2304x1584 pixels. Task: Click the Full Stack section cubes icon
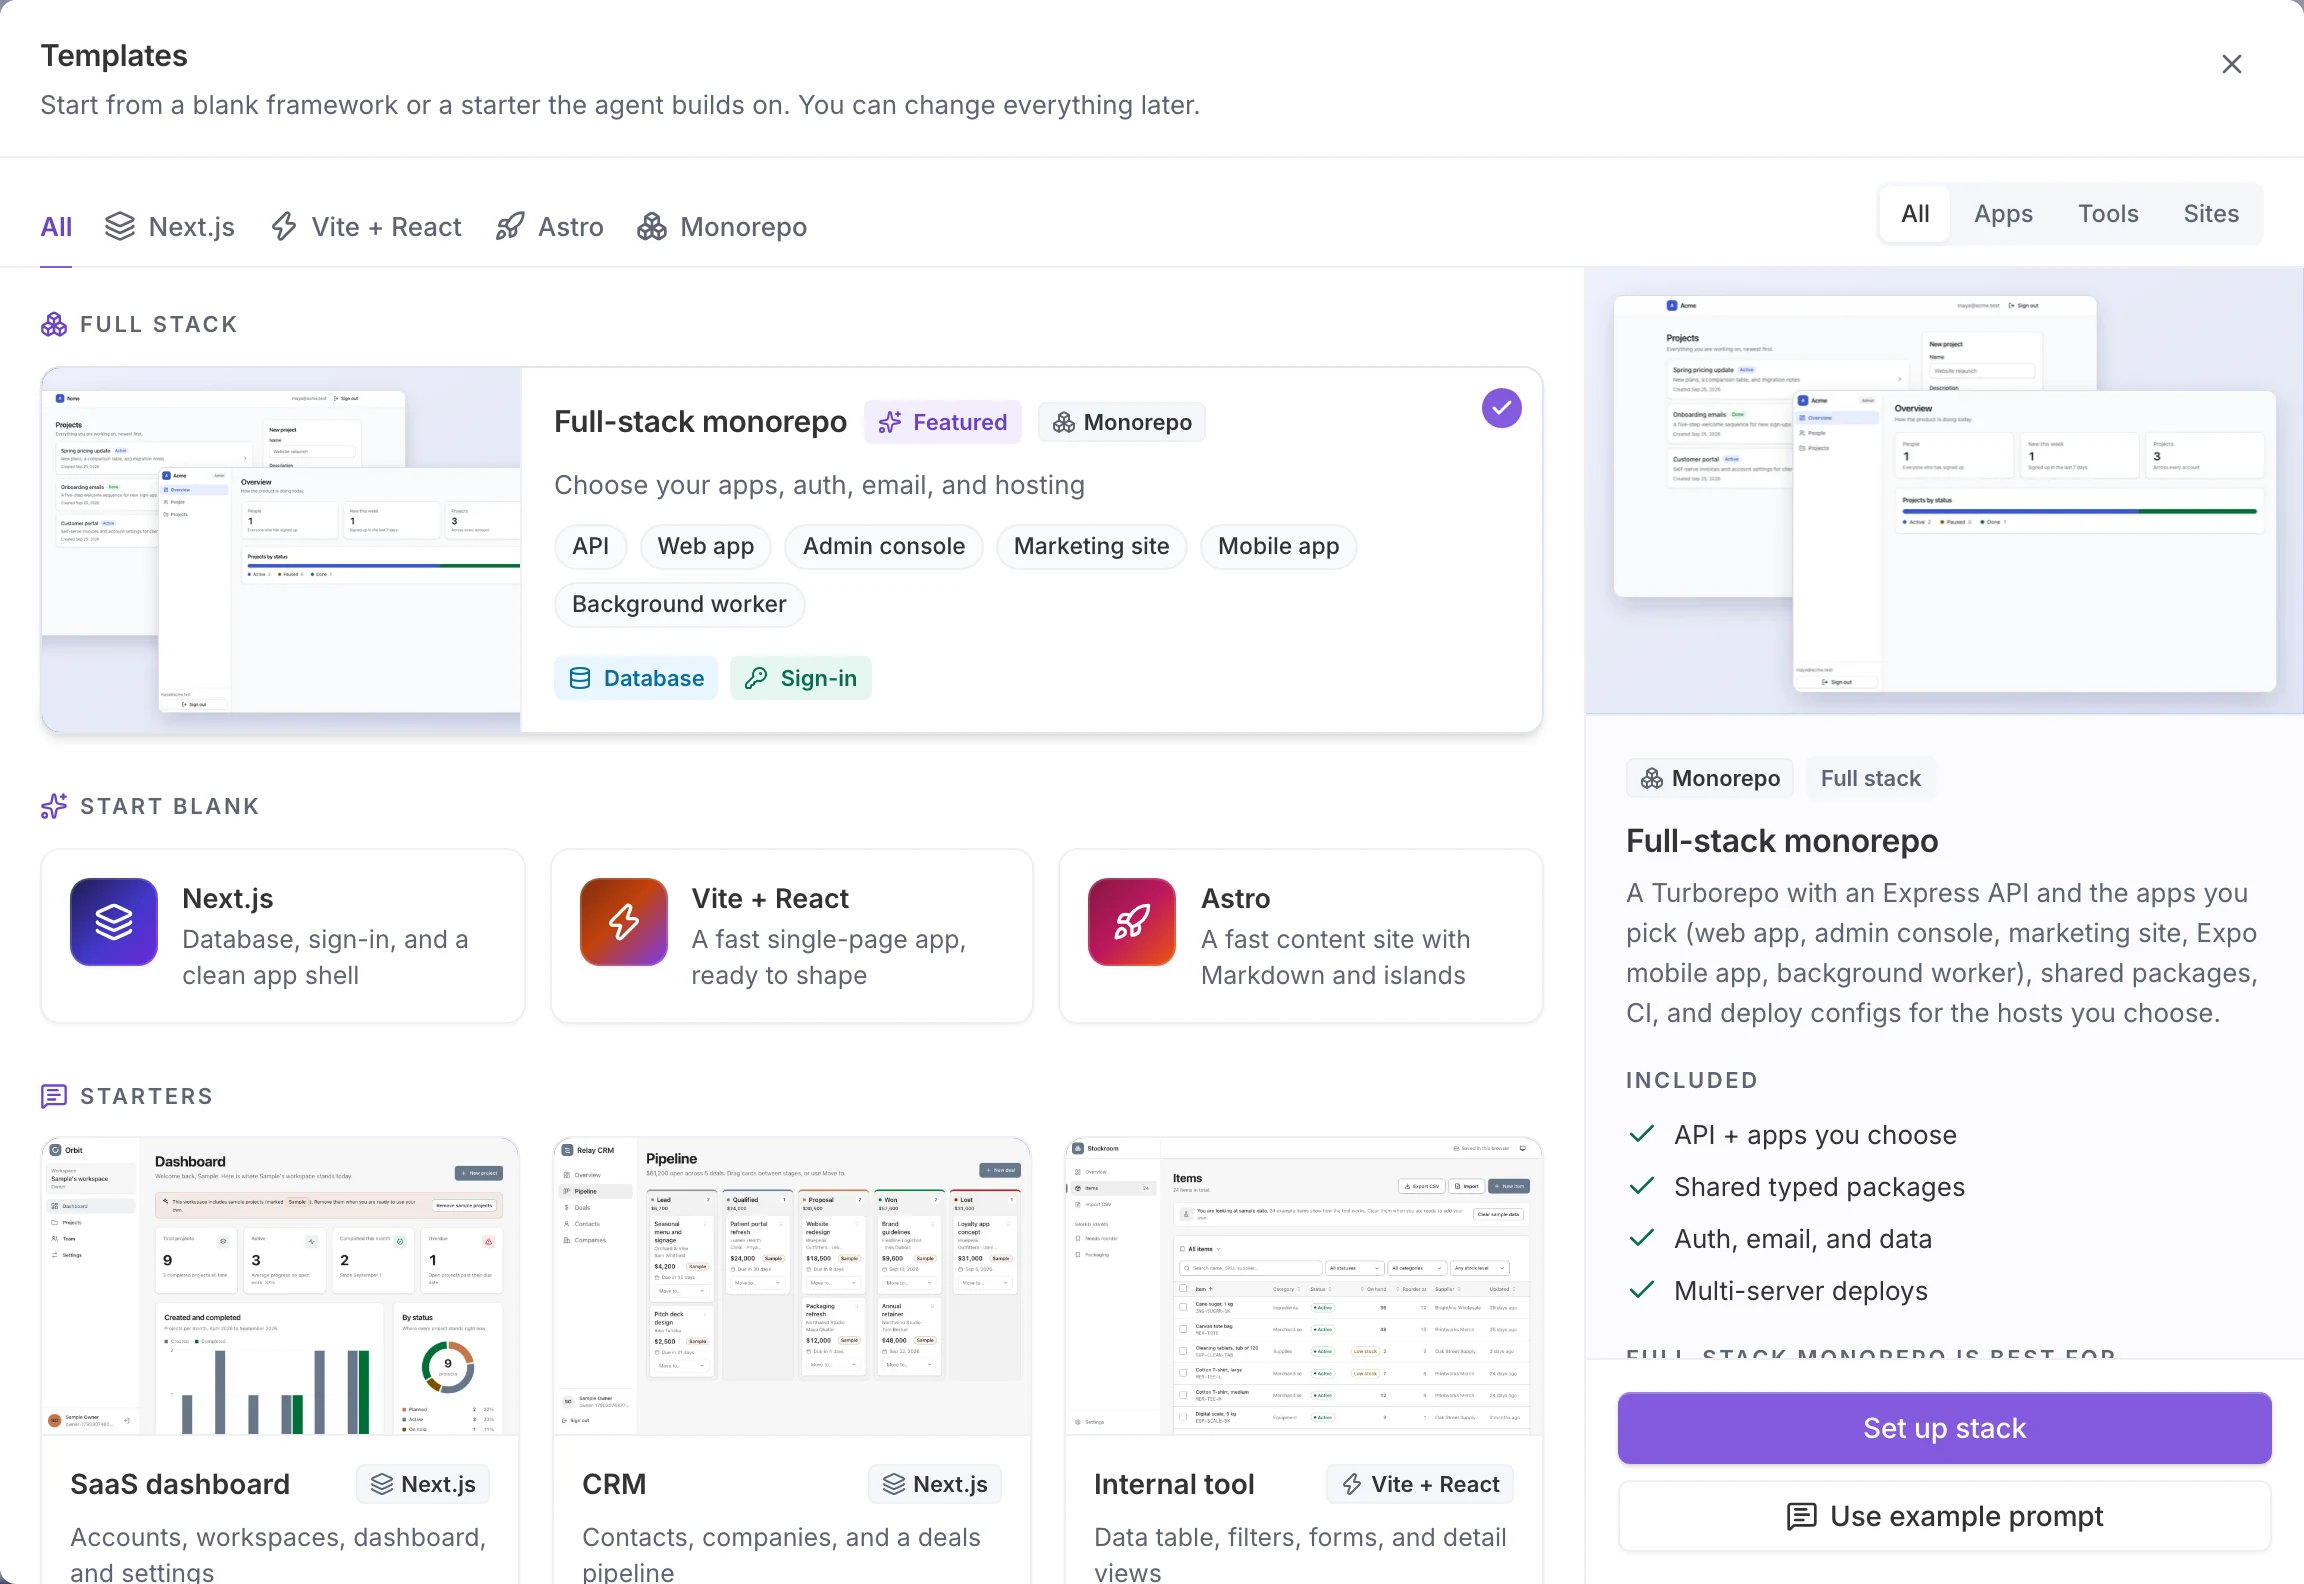(54, 324)
